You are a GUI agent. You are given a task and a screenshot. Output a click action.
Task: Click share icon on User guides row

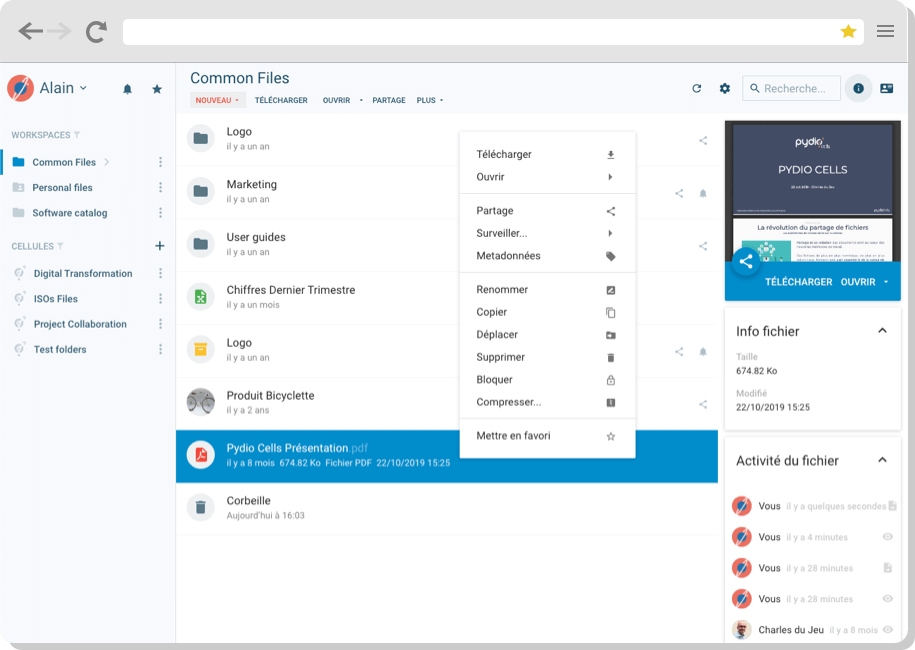click(x=703, y=246)
